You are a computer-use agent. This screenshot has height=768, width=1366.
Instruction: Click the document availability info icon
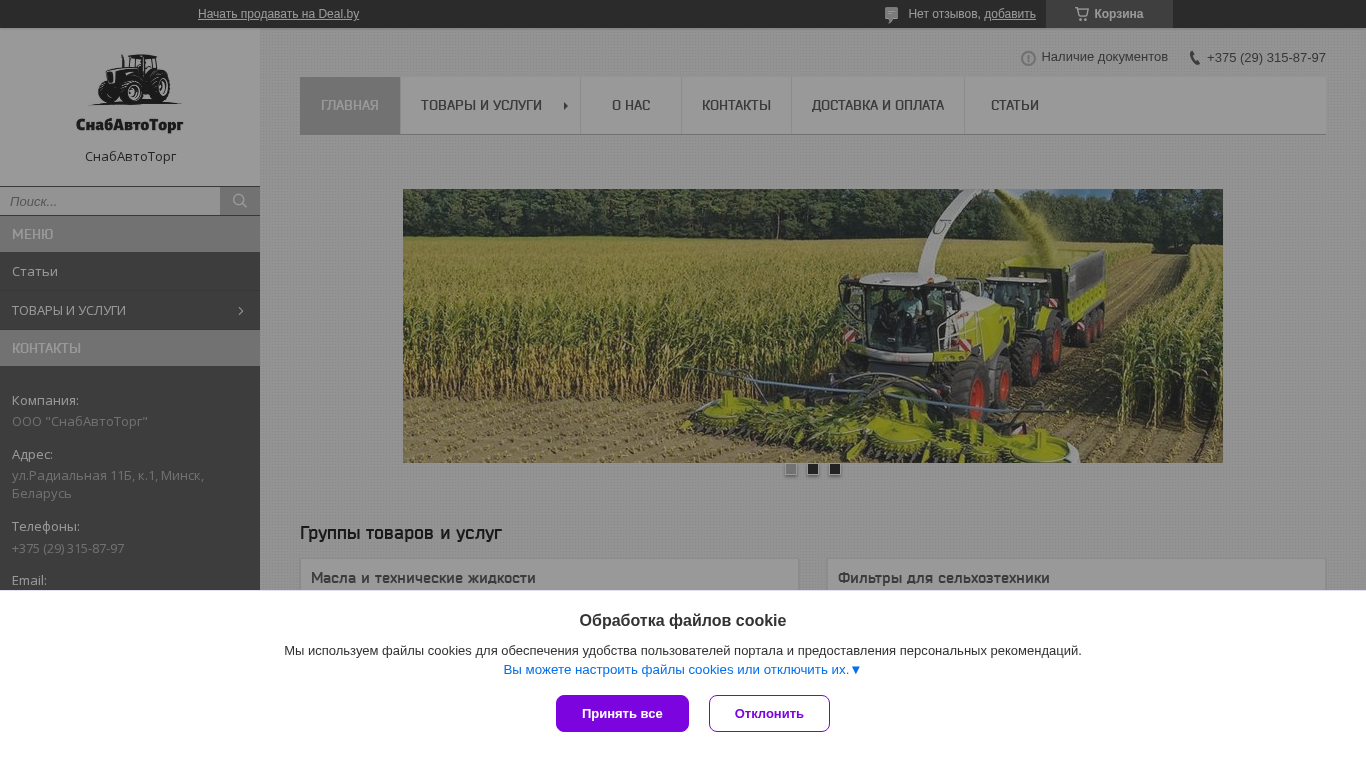(1028, 58)
